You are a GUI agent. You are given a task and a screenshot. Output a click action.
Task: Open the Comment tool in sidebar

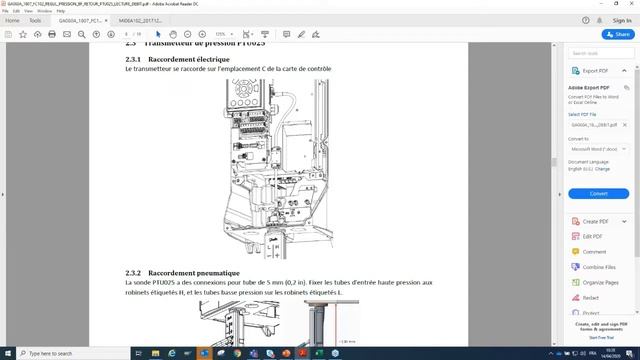click(x=594, y=252)
